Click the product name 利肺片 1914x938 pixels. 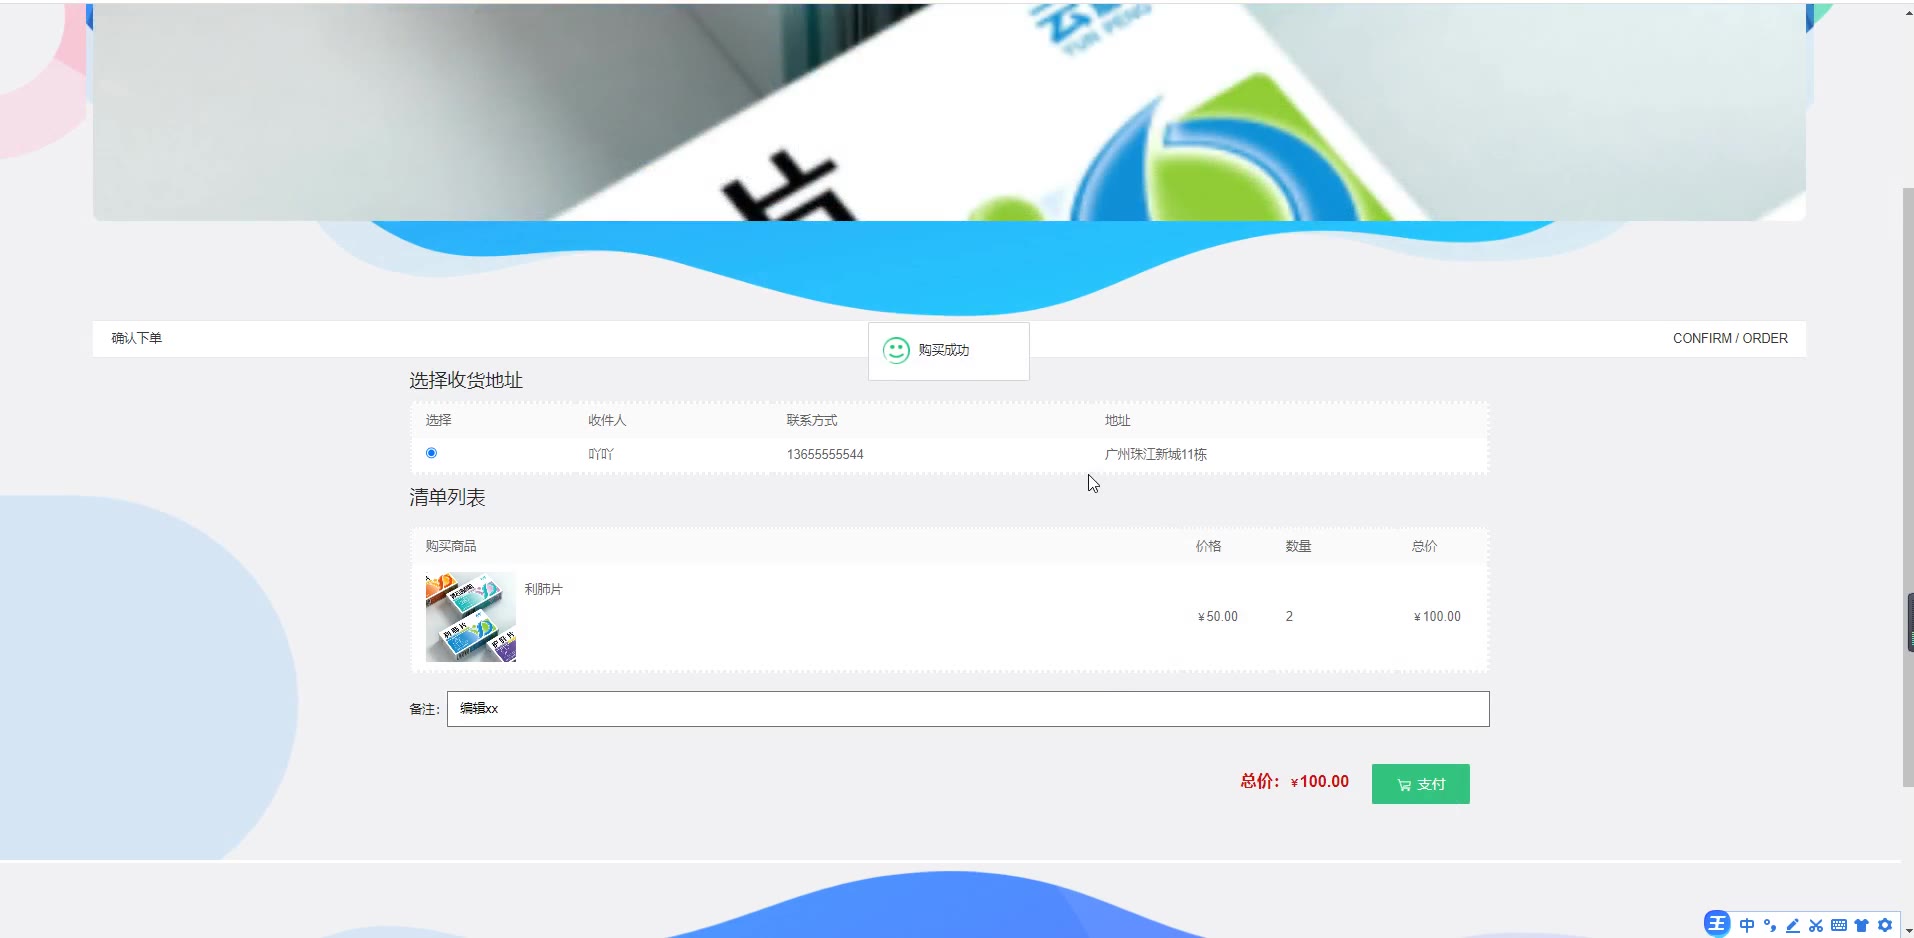(544, 589)
